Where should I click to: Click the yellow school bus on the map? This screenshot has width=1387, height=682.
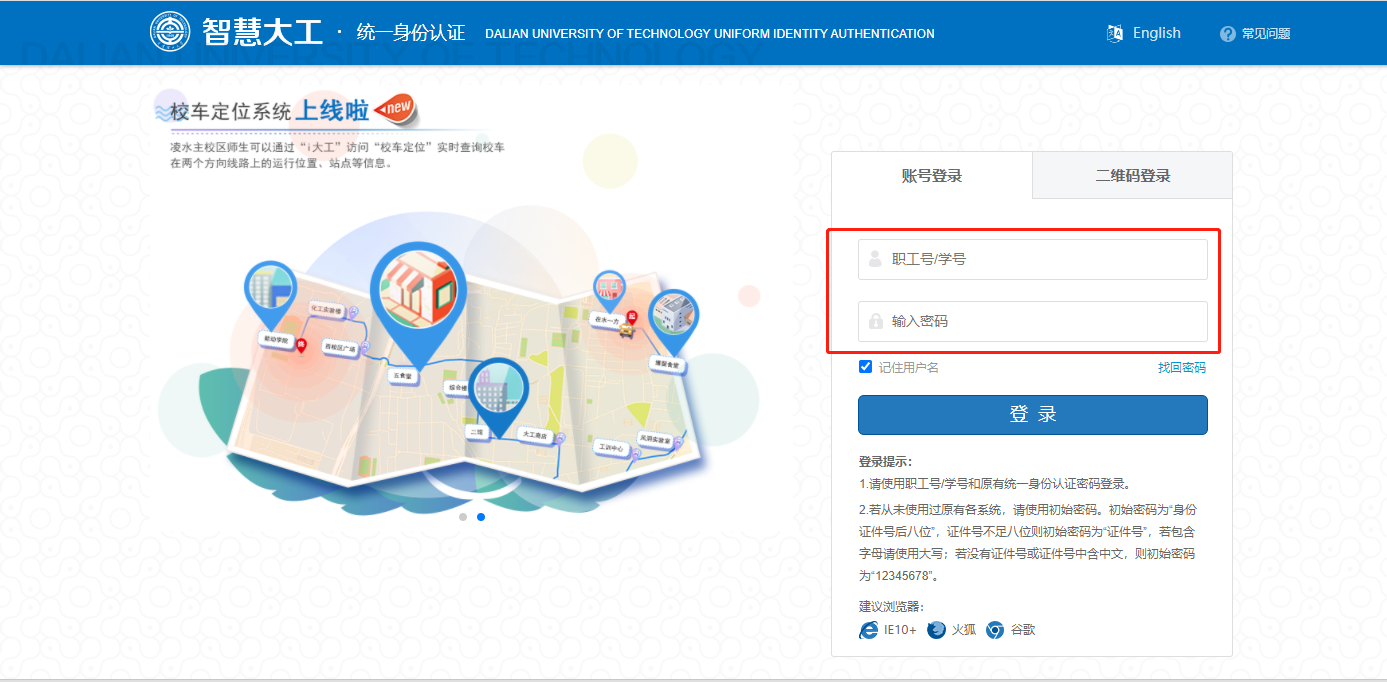click(626, 329)
